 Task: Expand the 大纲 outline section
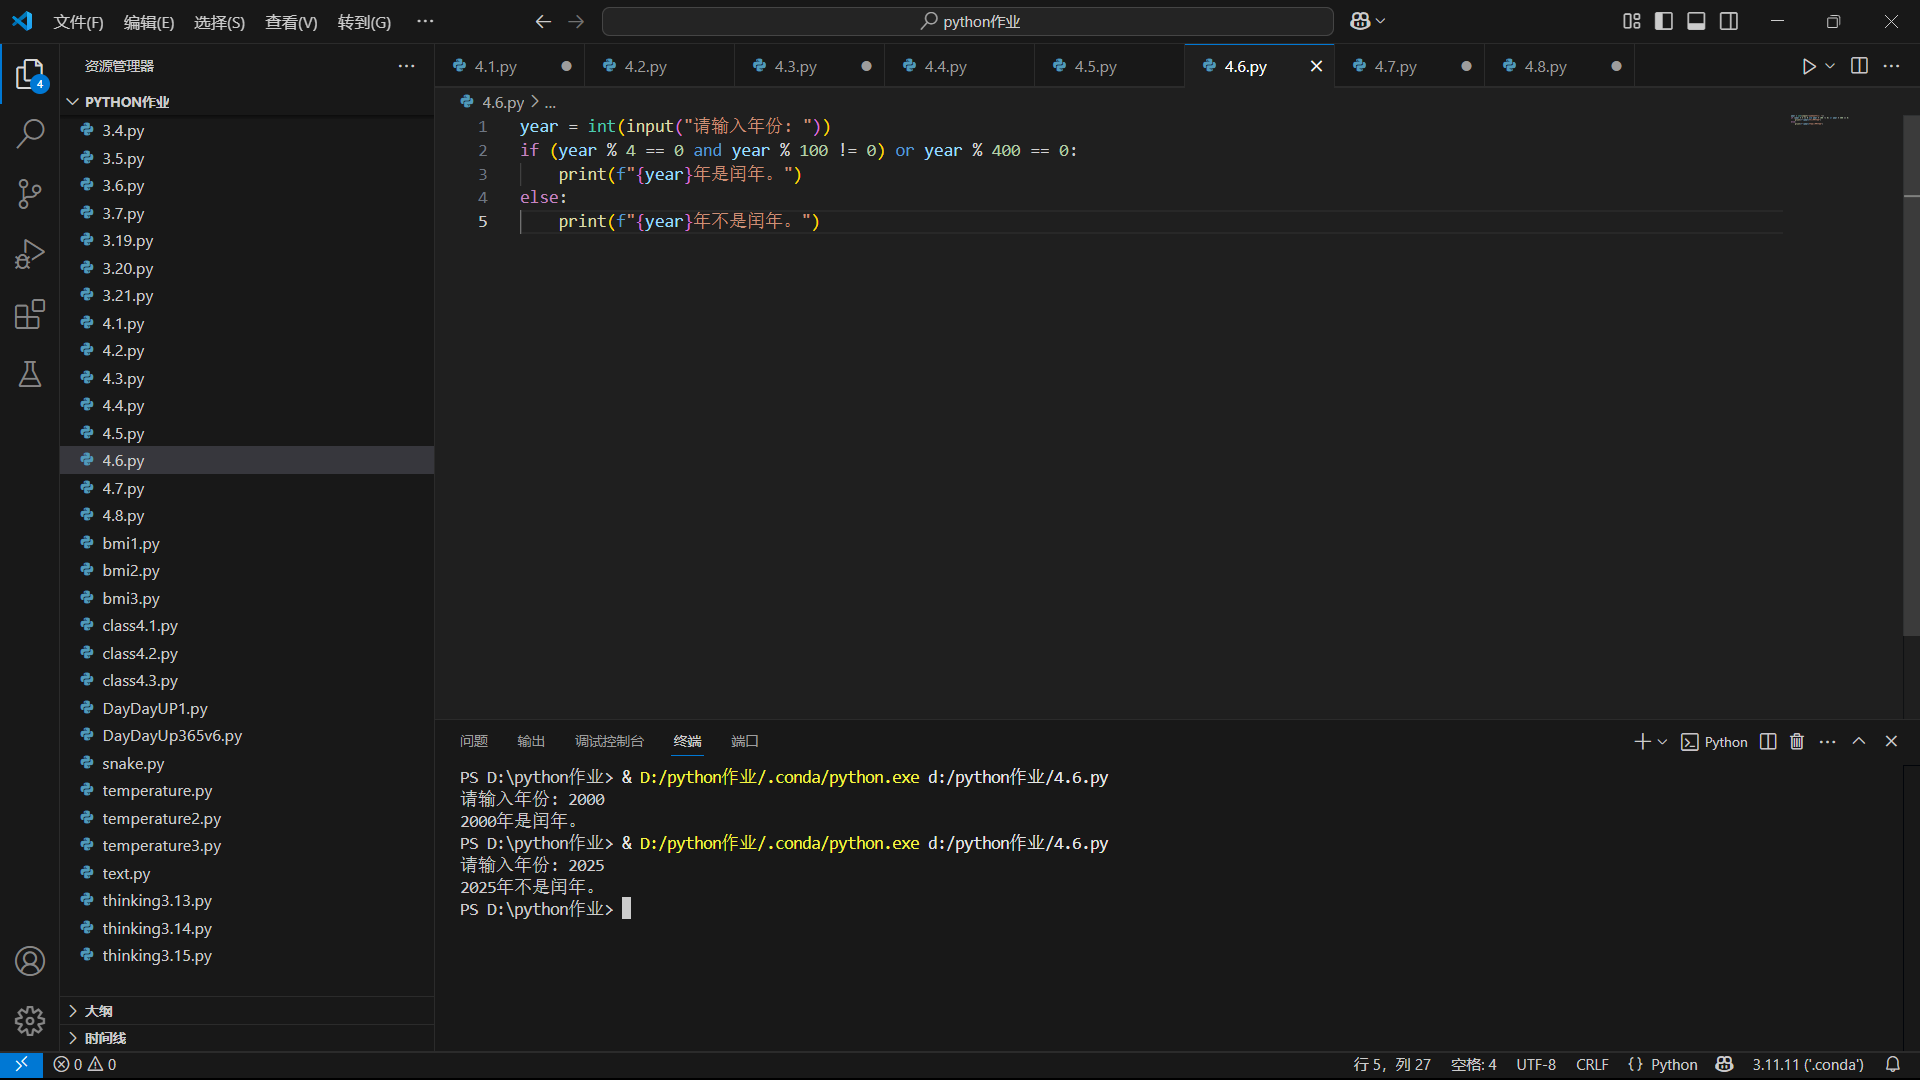(x=98, y=1011)
